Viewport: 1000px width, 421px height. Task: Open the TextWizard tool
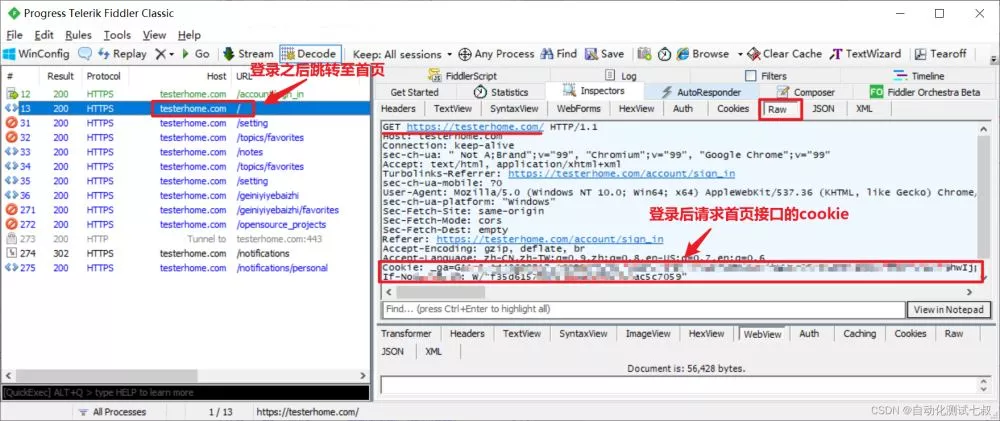click(x=865, y=54)
